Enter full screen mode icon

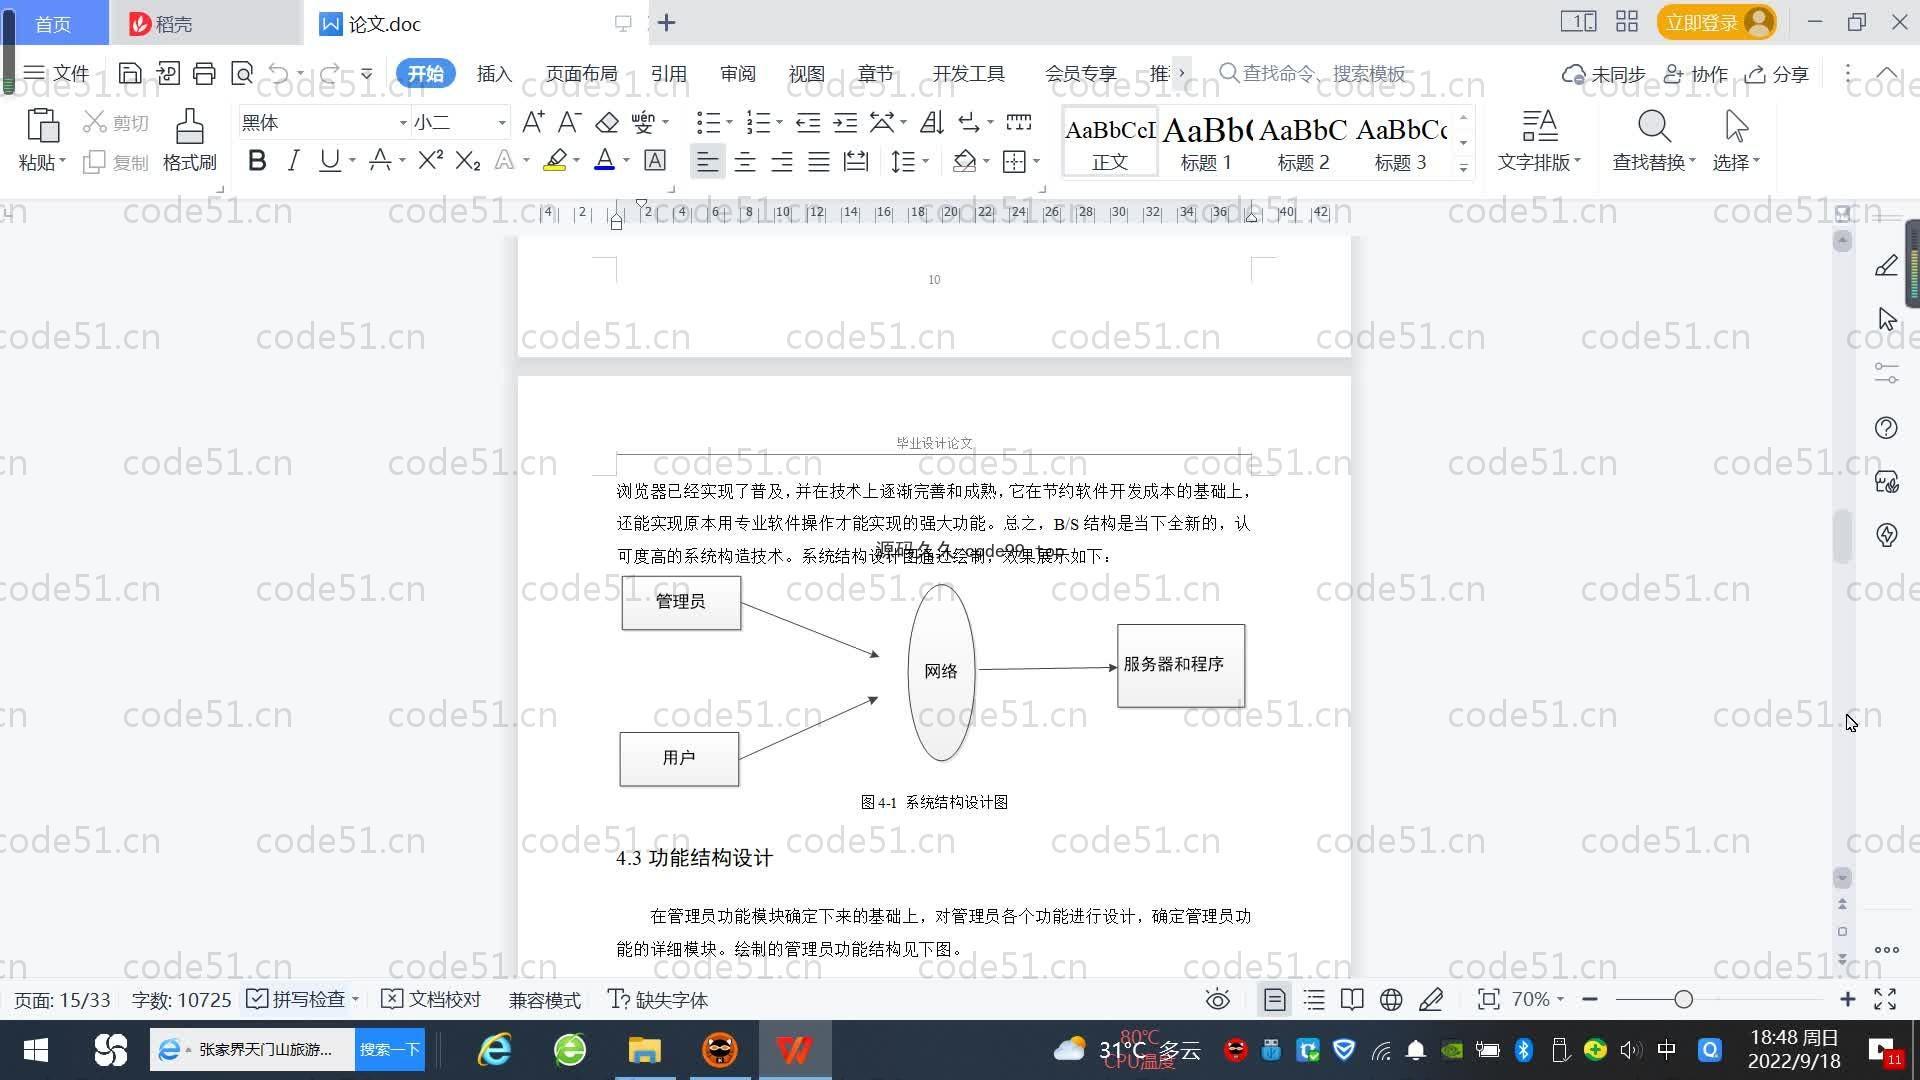click(x=1885, y=999)
